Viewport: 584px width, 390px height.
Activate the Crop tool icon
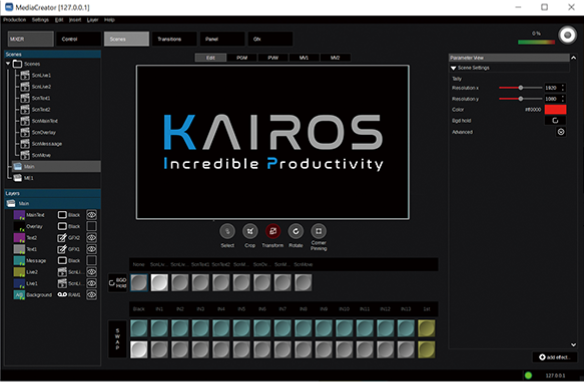point(250,231)
